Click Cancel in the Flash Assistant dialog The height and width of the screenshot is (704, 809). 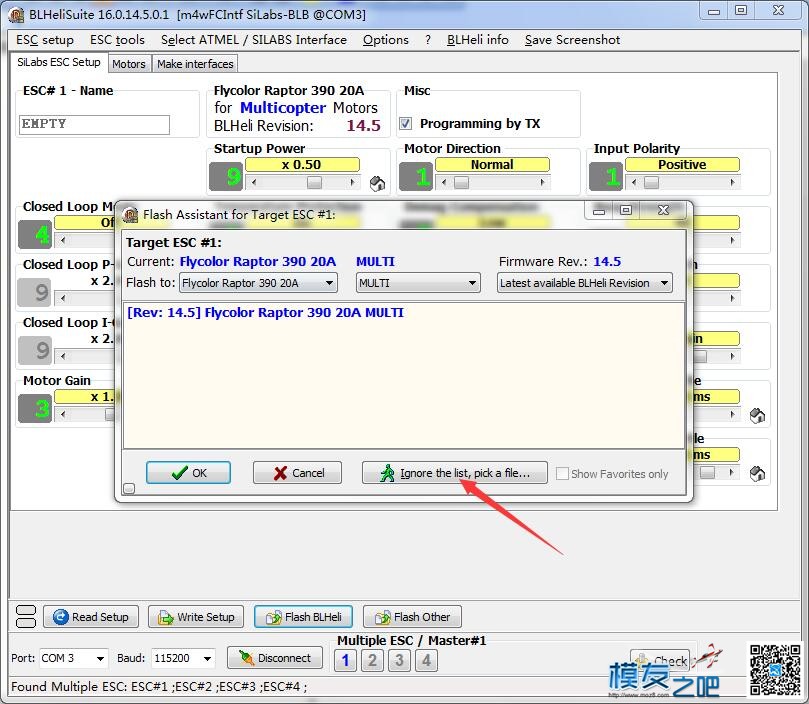[297, 473]
